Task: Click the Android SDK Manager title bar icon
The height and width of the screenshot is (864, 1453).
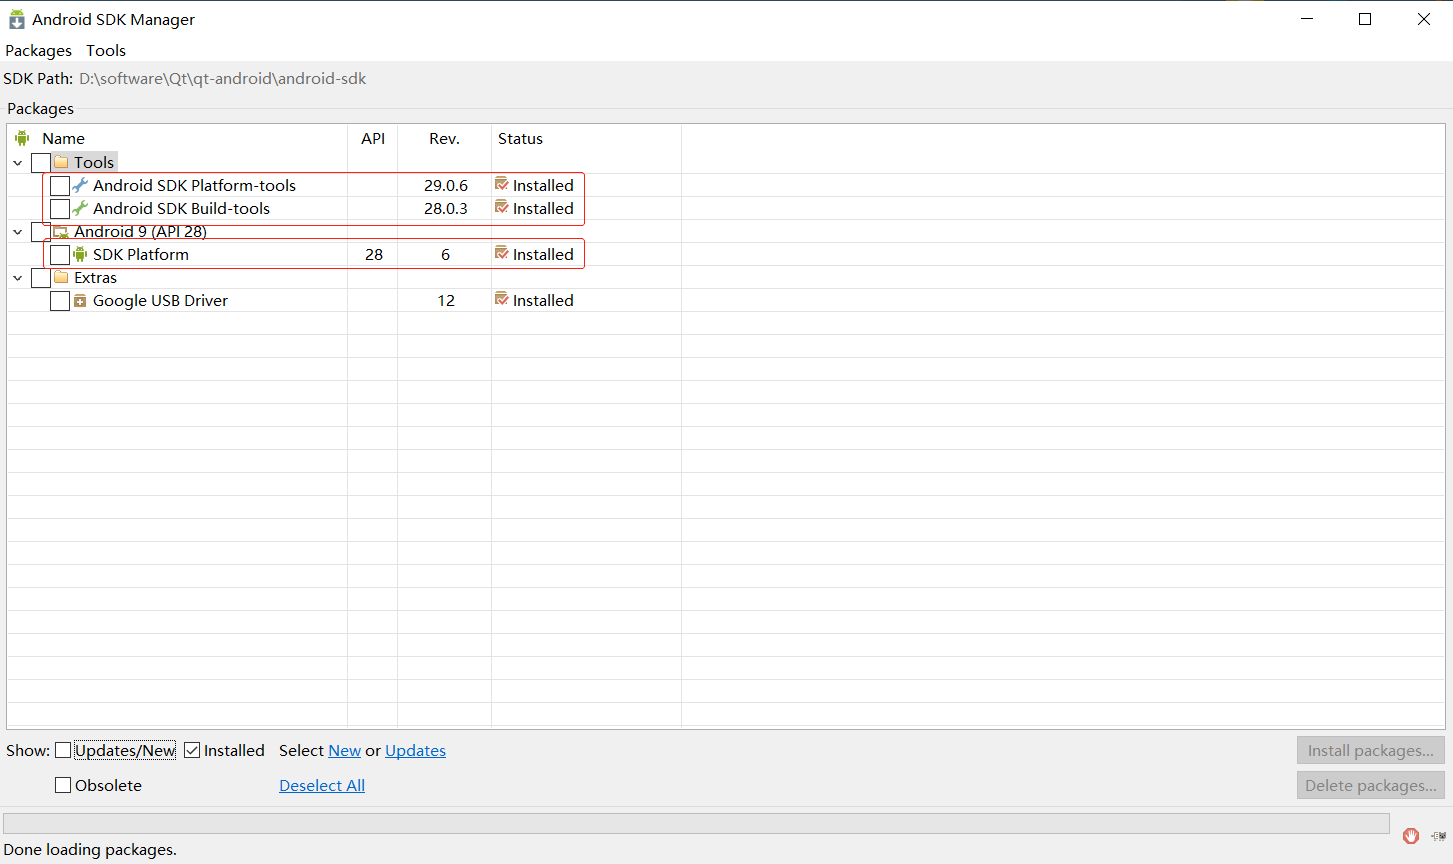Action: pyautogui.click(x=16, y=19)
